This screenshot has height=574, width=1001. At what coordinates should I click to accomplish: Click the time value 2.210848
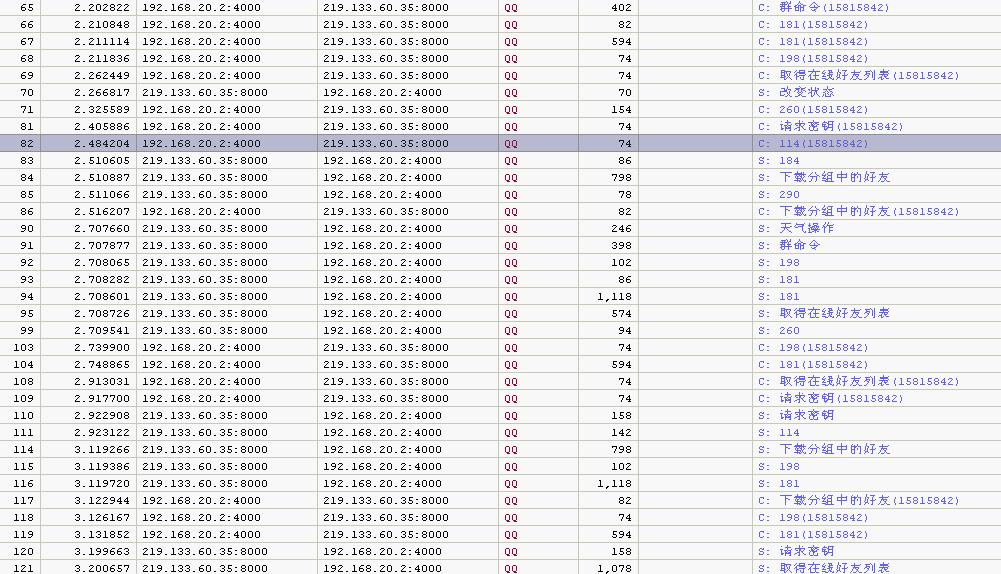(x=102, y=24)
